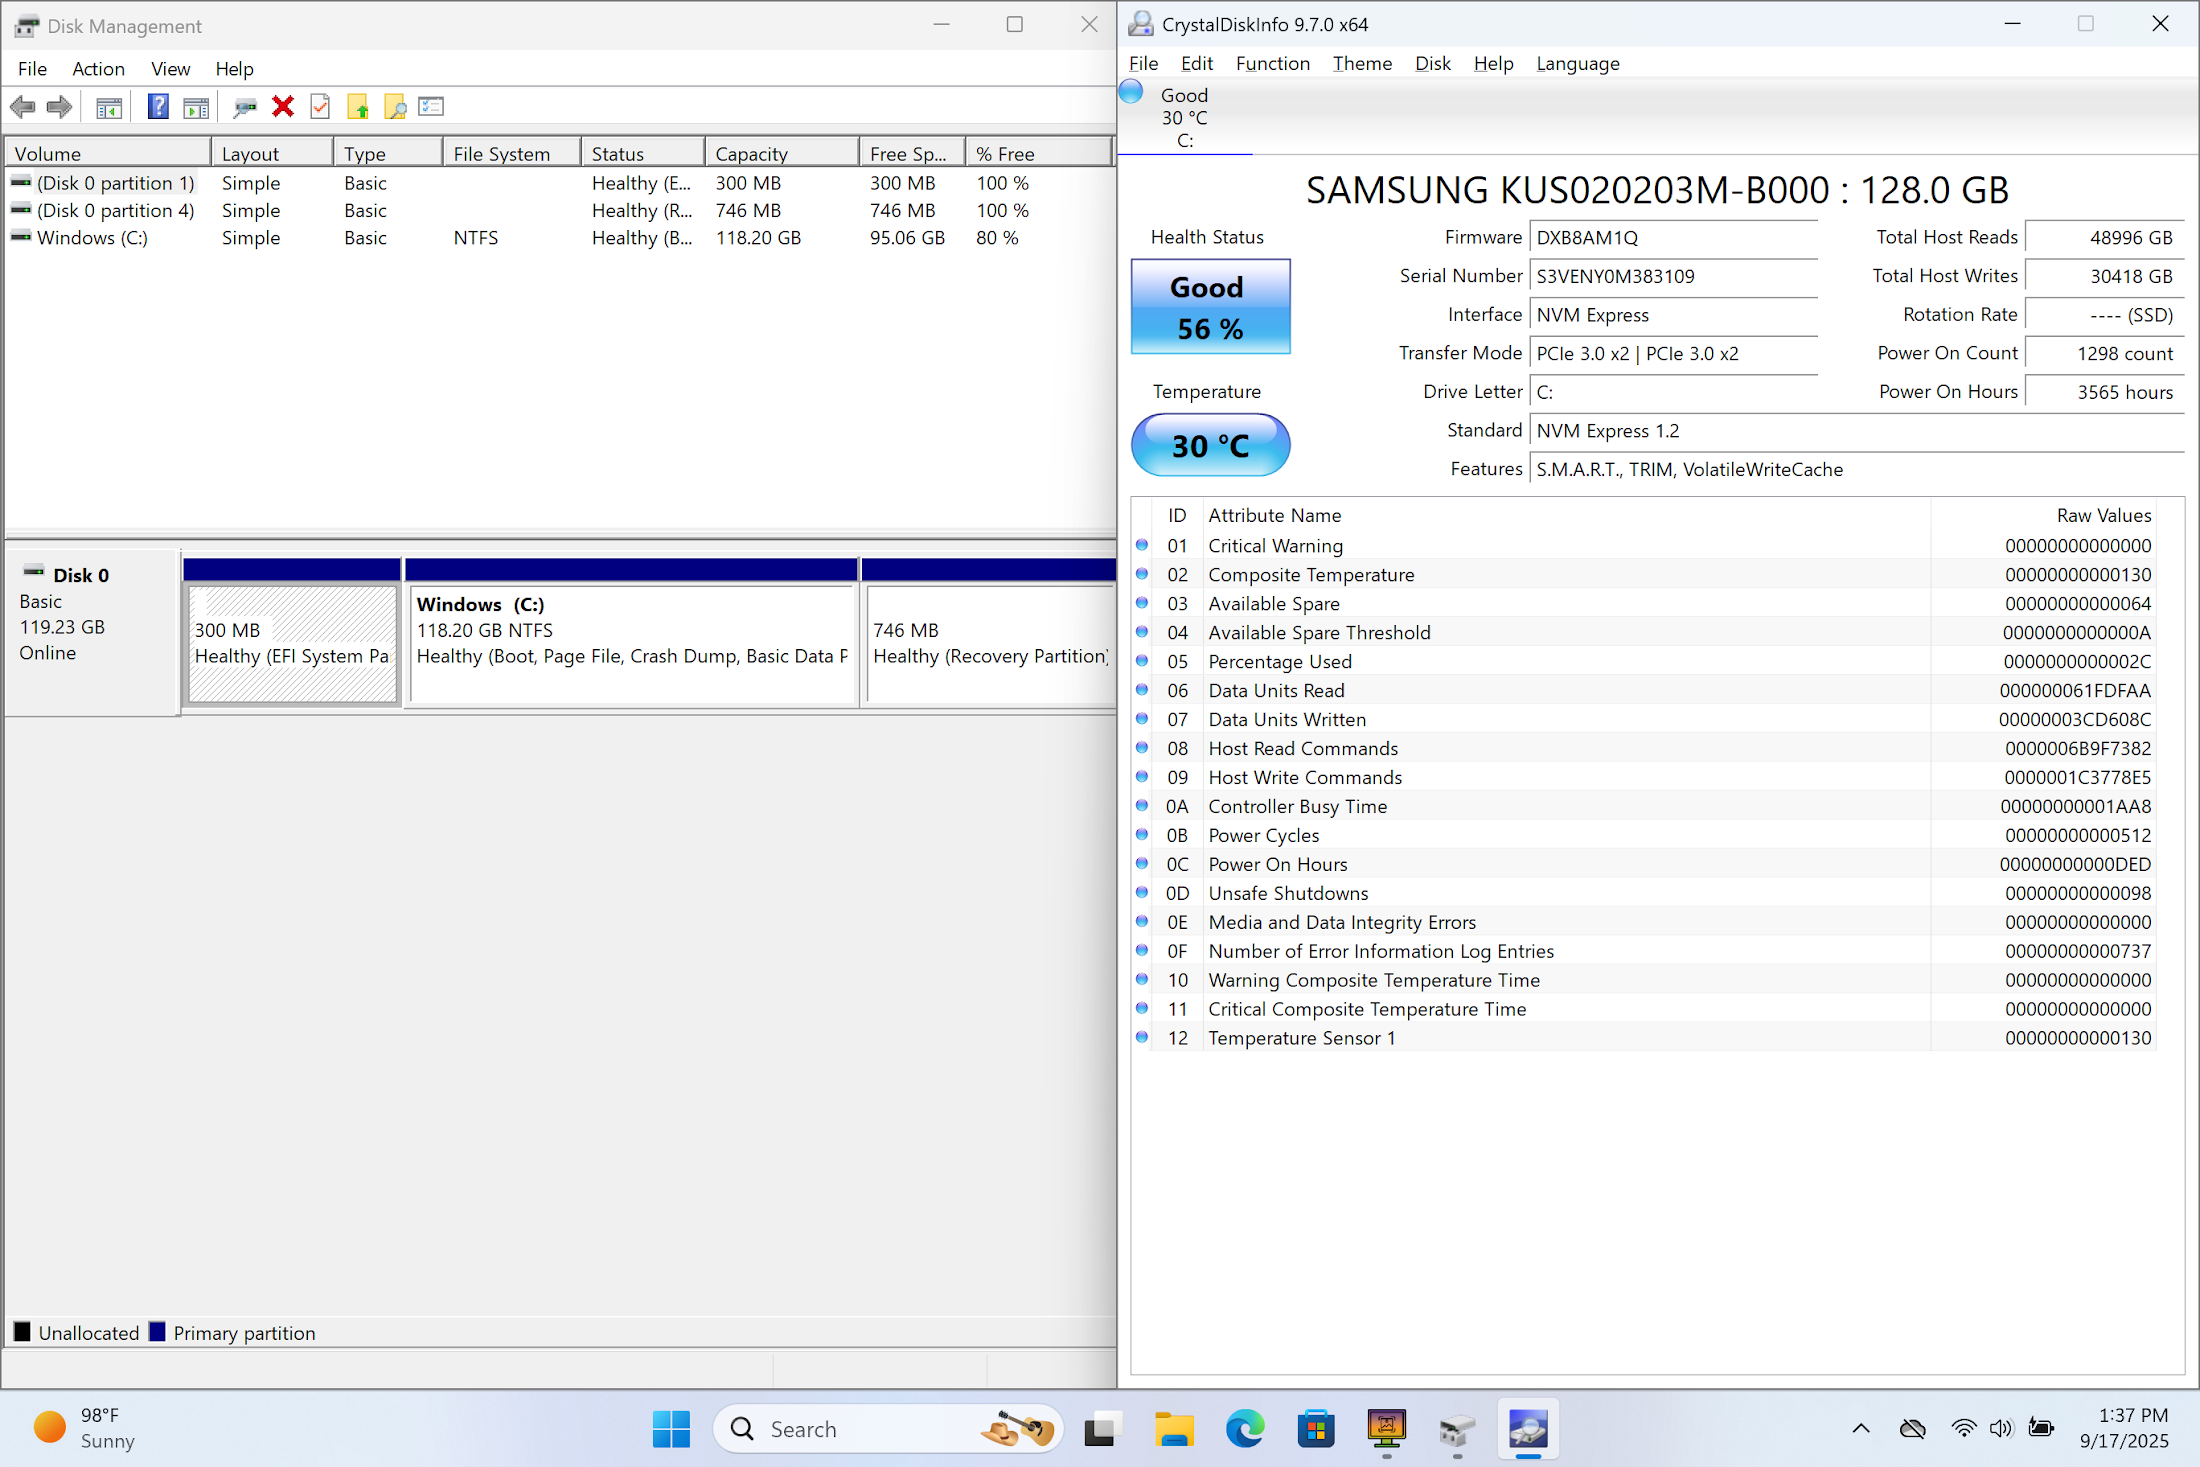Open the File menu in Disk Management

(x=32, y=68)
